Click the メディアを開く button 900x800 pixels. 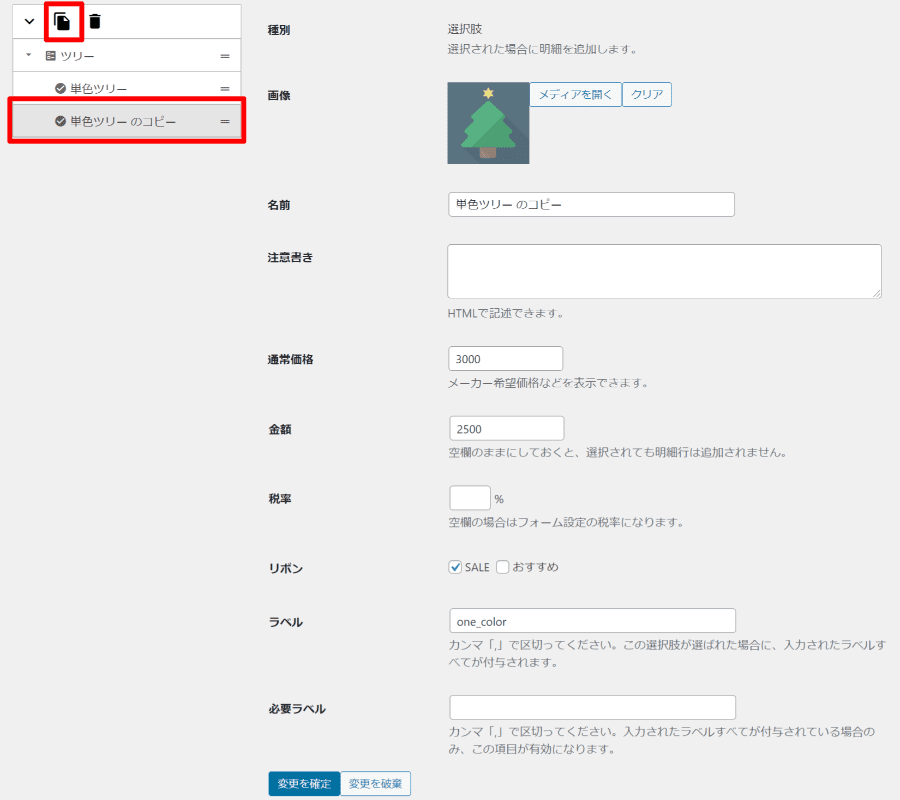pos(575,95)
